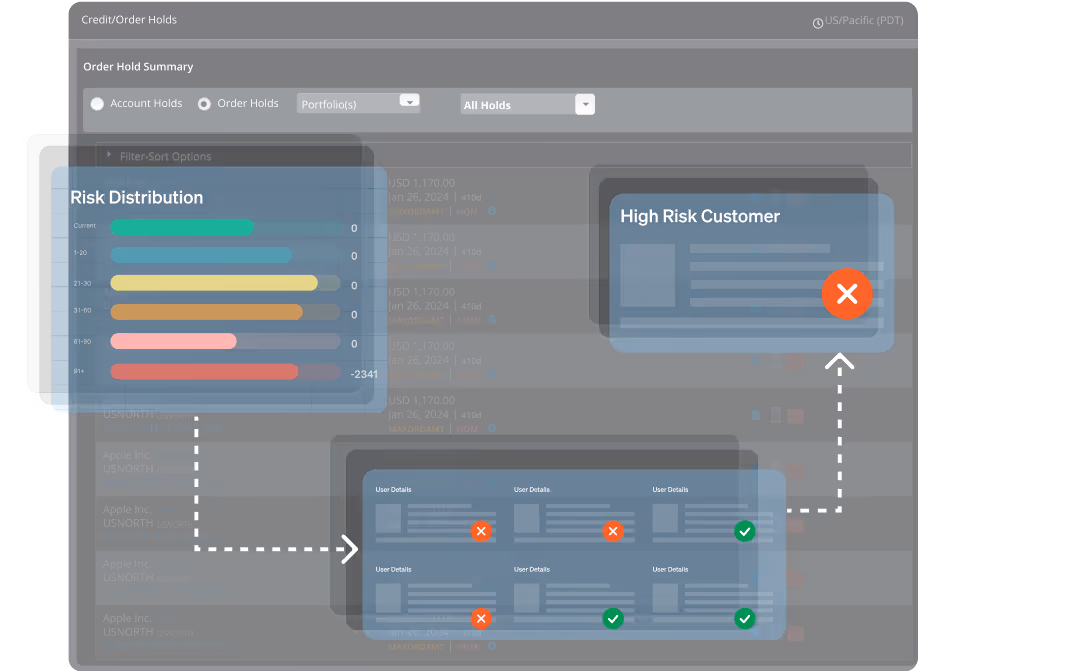Click the orange 31-60 risk bar
Screen dimensions: 1082x671
click(206, 312)
